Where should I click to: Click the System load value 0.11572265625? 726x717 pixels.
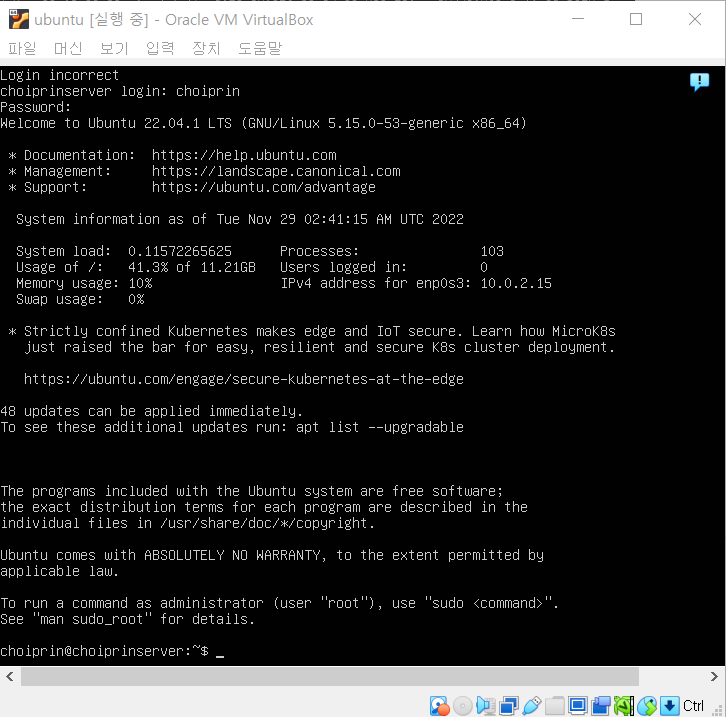[180, 251]
